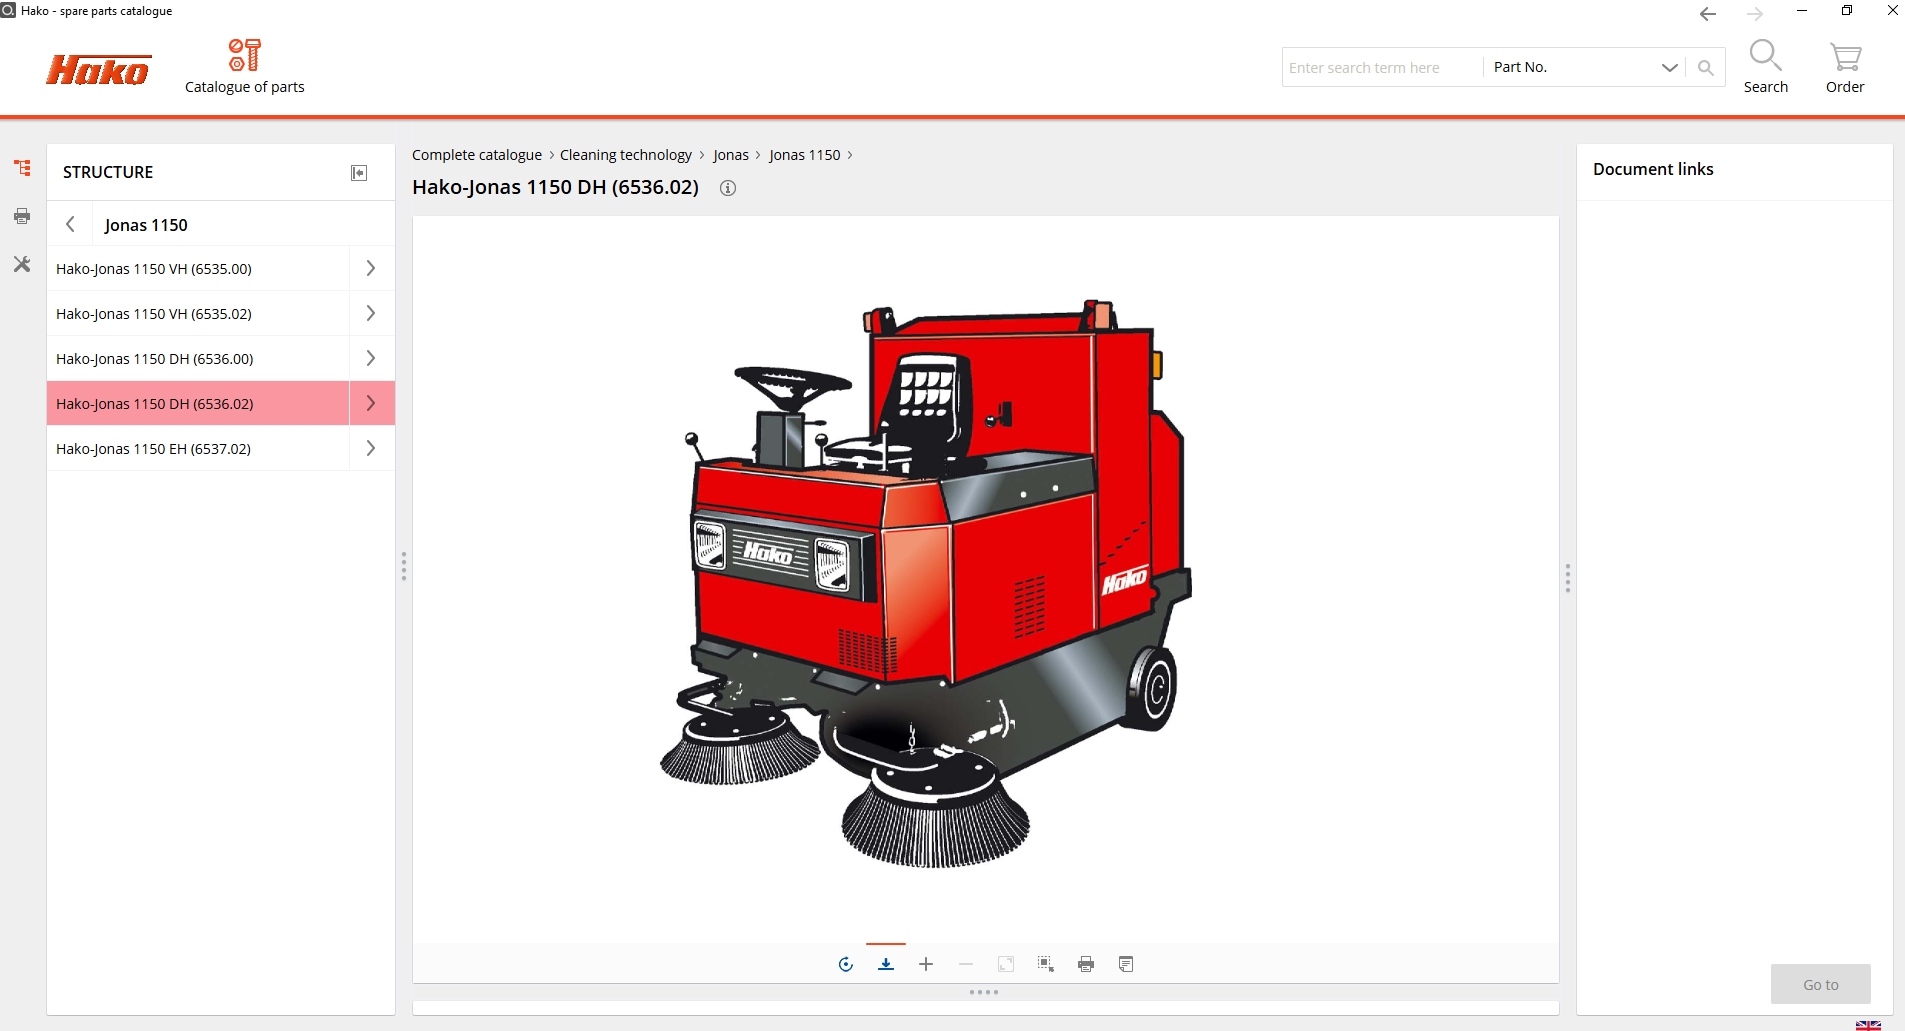
Task: Go to Complete catalogue breadcrumb
Action: [x=477, y=155]
